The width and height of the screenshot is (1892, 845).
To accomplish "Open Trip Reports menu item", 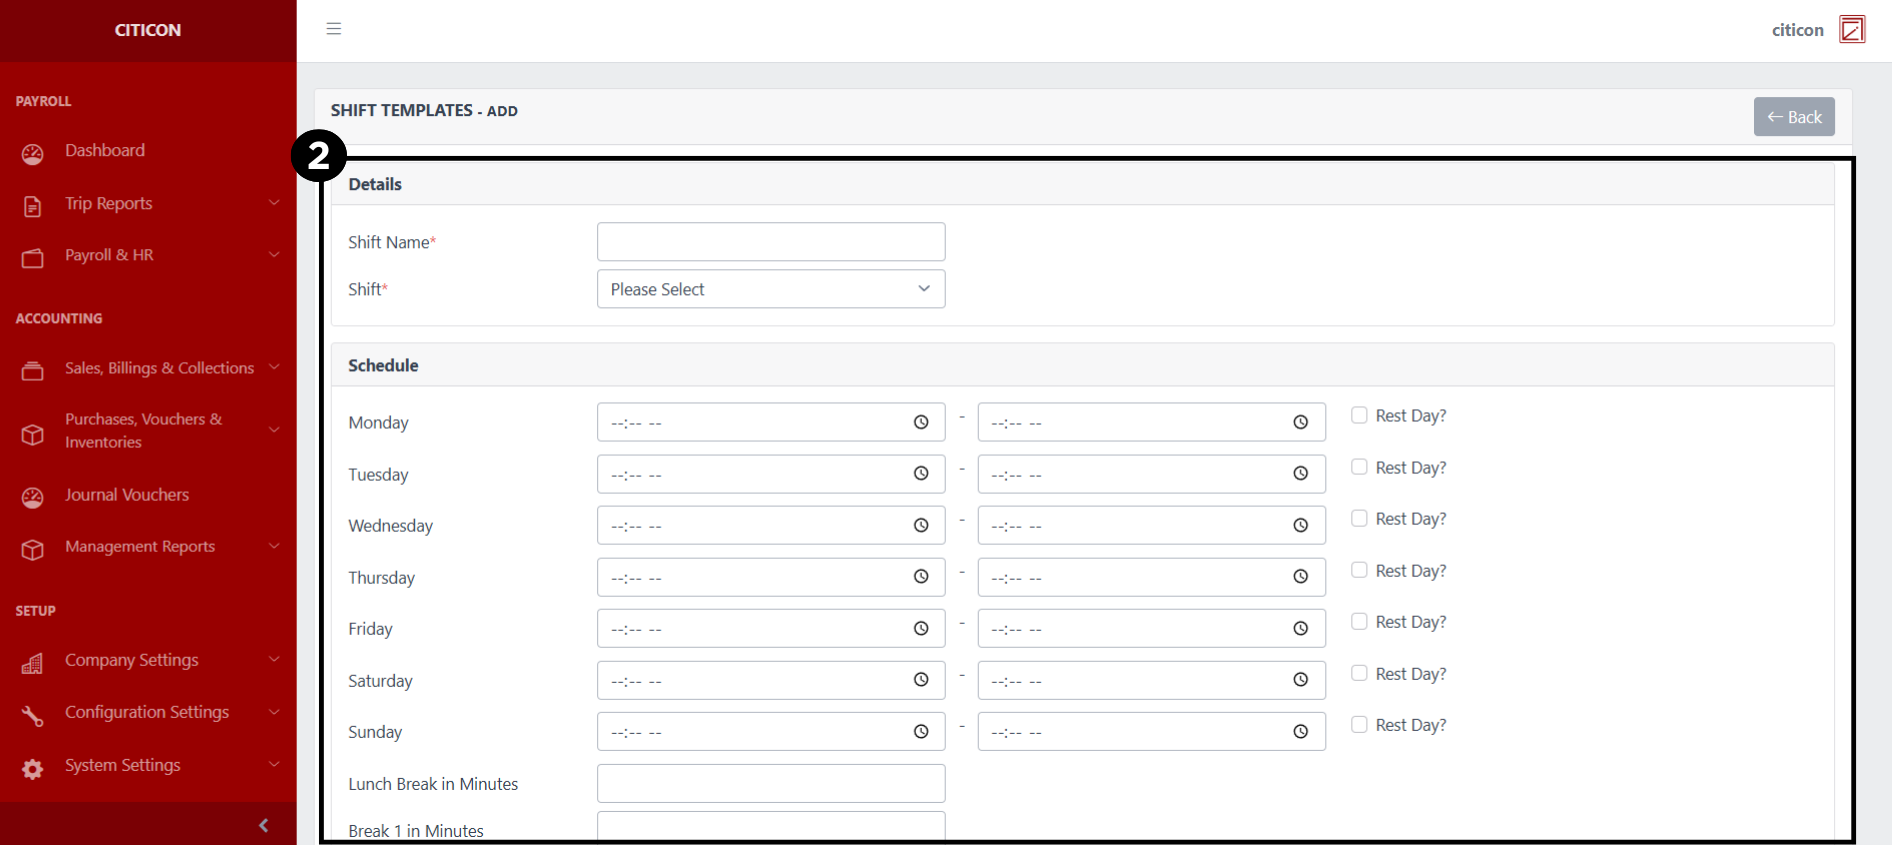I will (109, 203).
